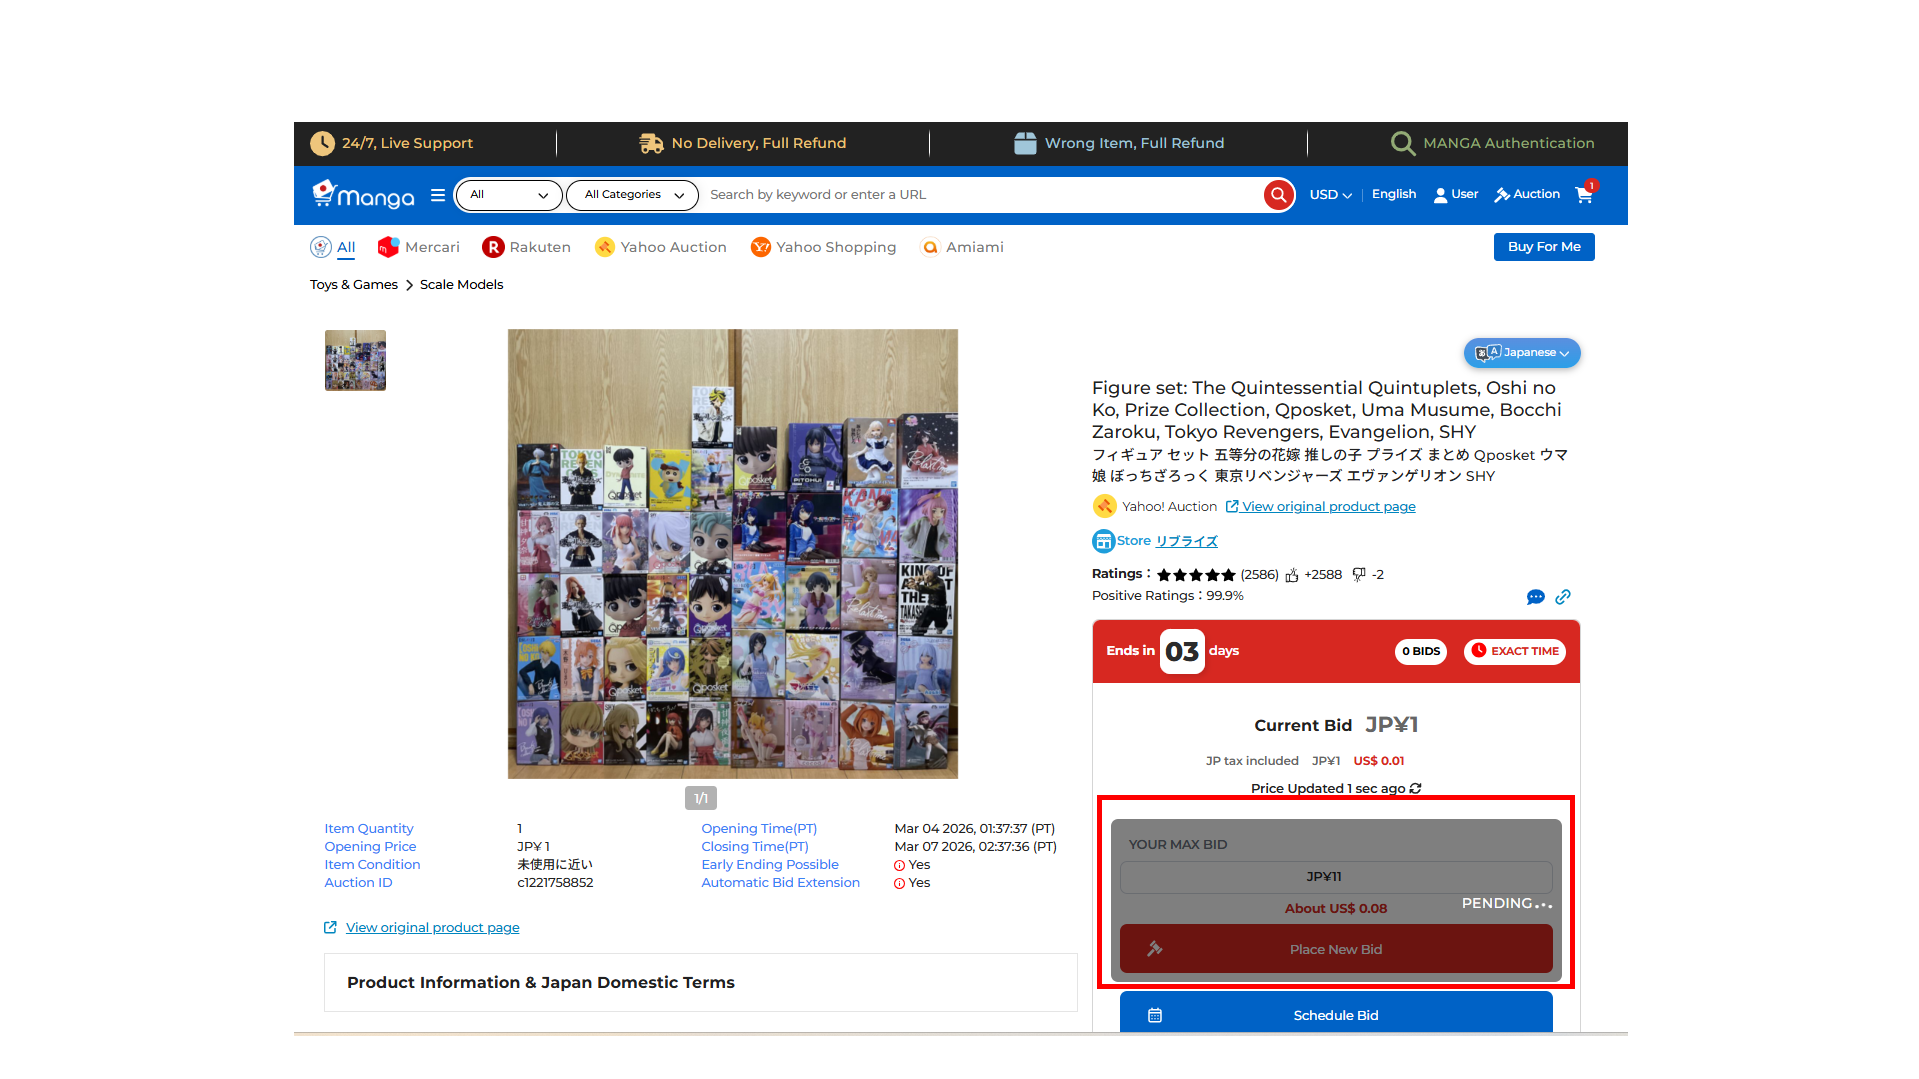The width and height of the screenshot is (1919, 1079).
Task: Click the hamburger menu icon
Action: [x=438, y=195]
